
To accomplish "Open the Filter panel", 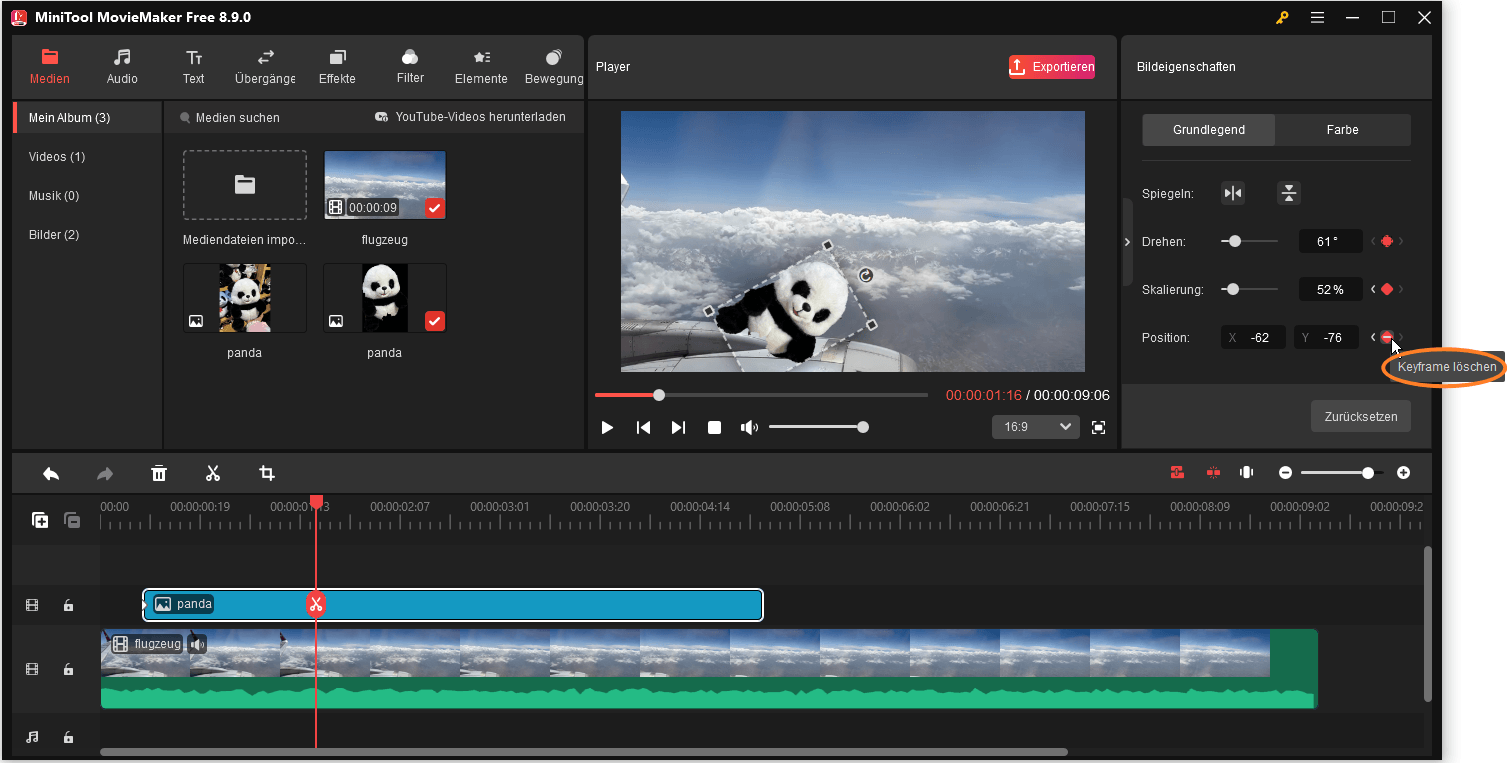I will 410,67.
